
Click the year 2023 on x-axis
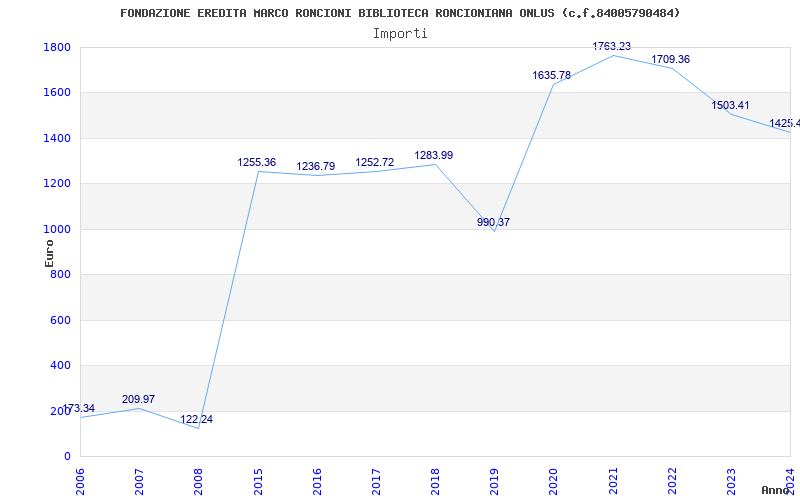tap(731, 481)
